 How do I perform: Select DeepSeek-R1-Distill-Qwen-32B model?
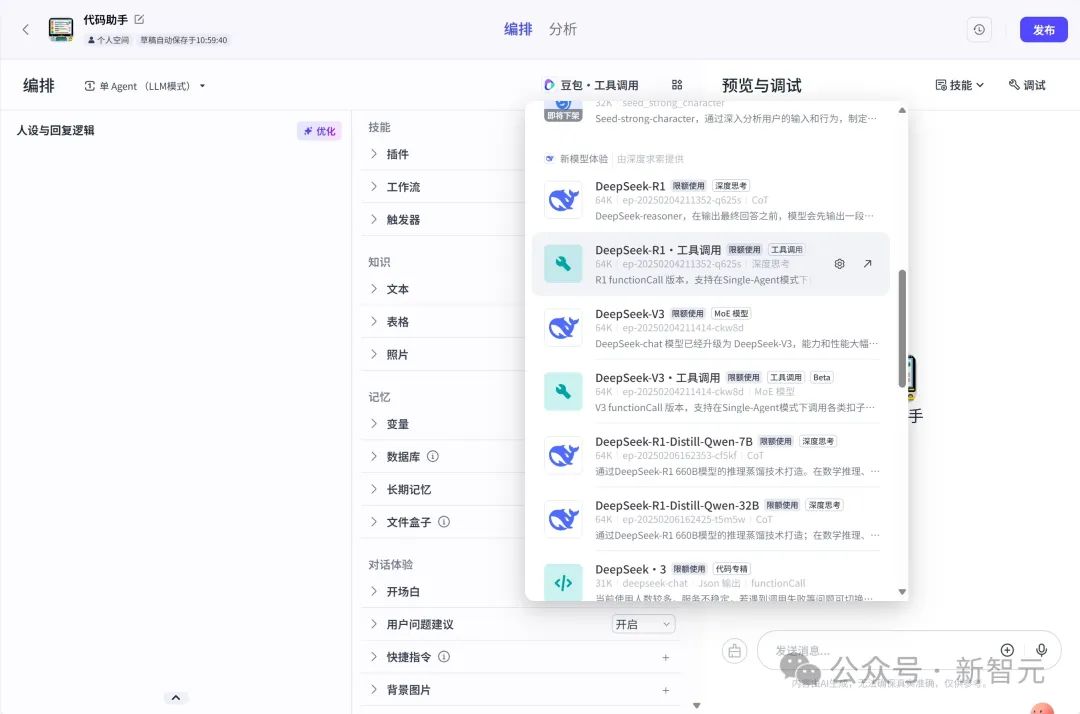(710, 520)
